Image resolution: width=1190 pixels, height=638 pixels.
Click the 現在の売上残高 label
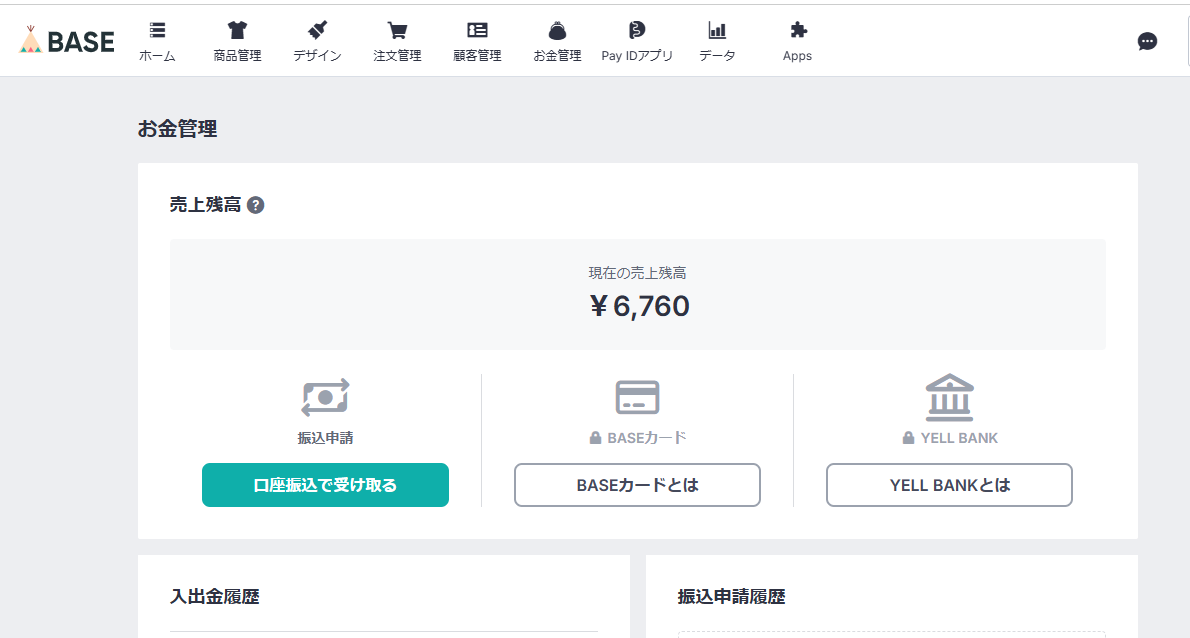coord(638,273)
